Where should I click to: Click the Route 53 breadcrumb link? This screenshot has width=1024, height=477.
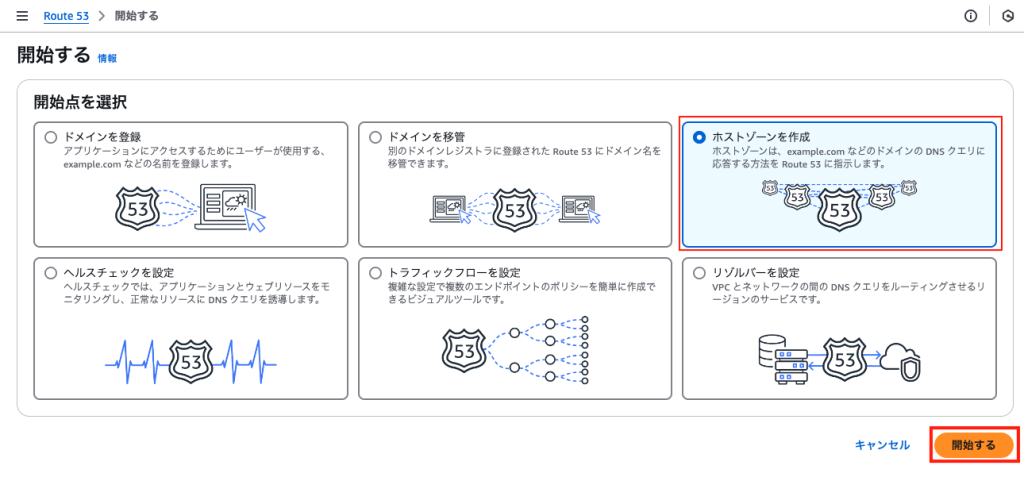click(x=66, y=16)
